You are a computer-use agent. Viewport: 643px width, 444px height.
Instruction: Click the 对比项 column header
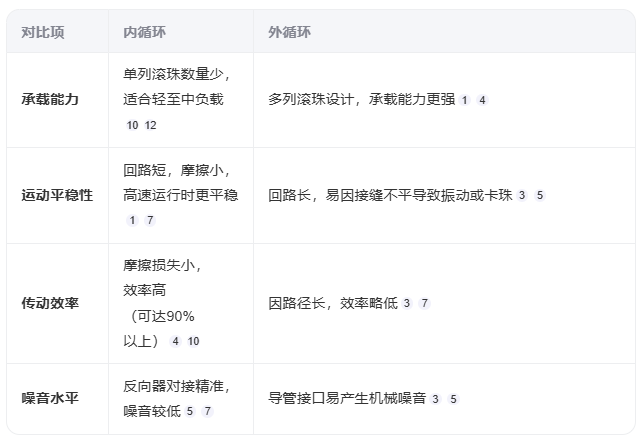coord(43,32)
